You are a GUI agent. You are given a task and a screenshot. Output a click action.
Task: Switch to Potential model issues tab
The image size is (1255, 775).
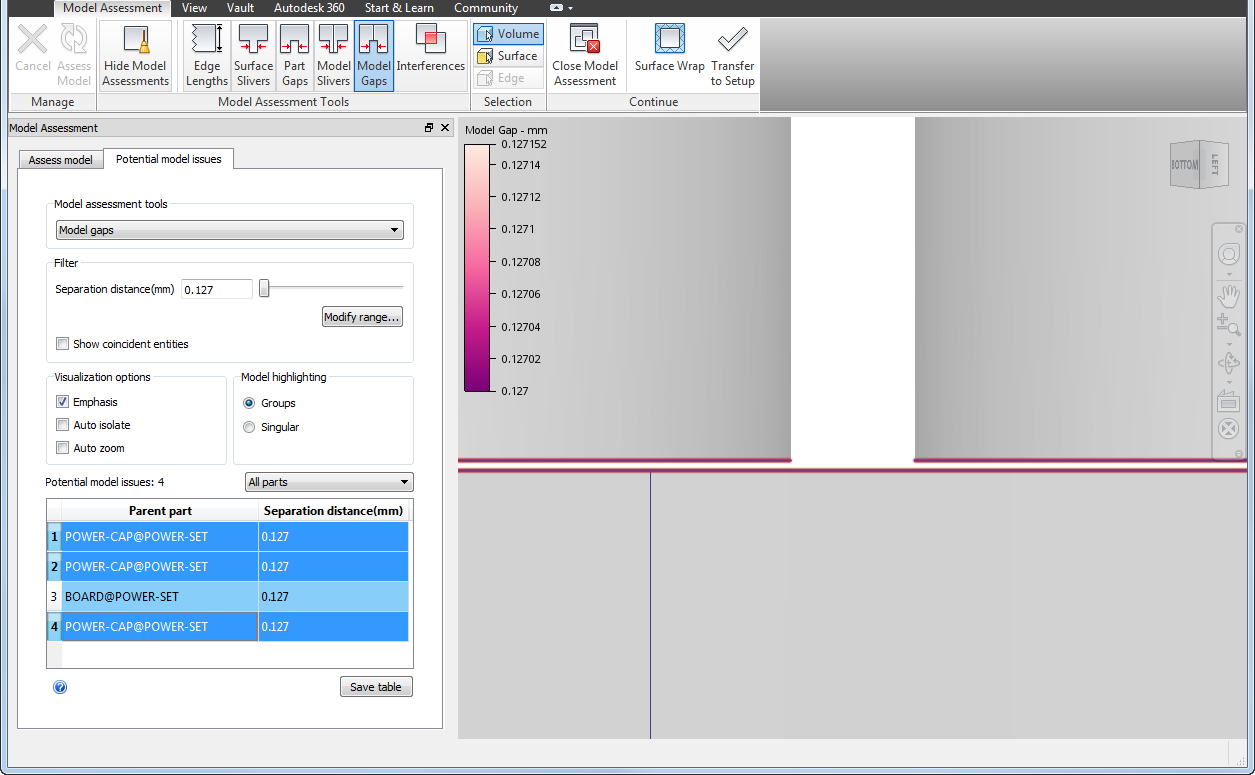click(169, 158)
